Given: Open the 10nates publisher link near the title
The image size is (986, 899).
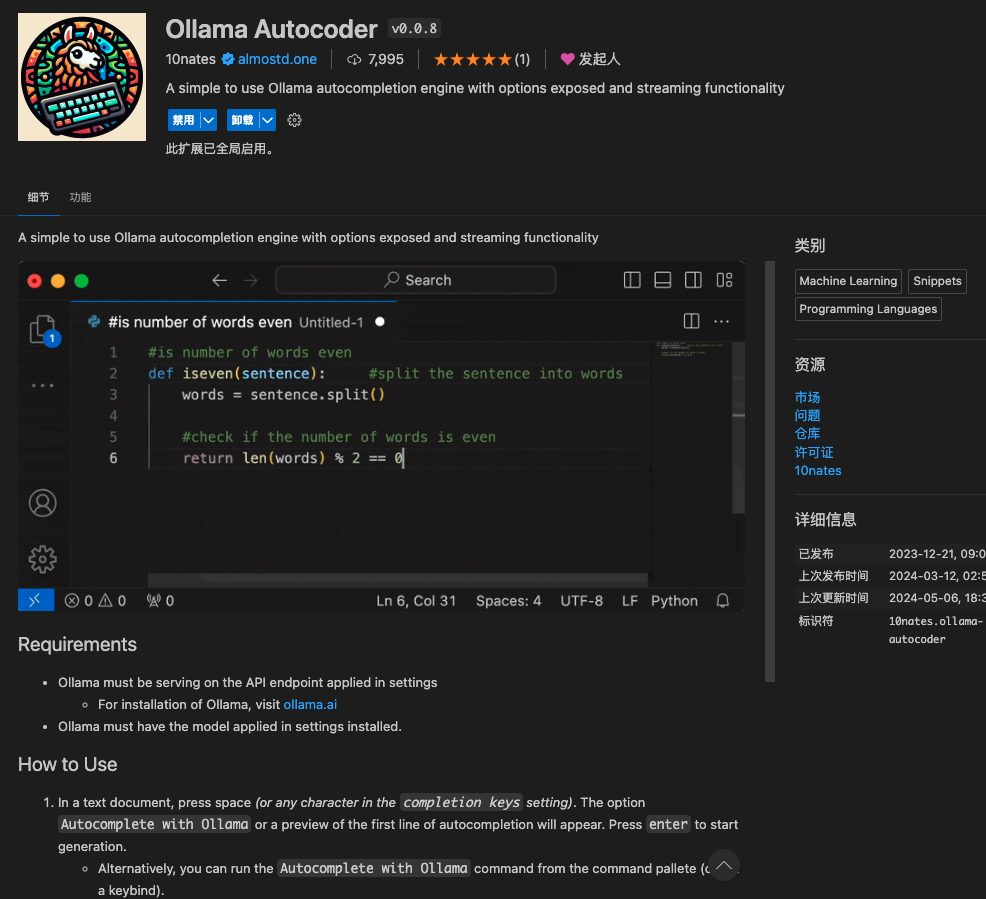Looking at the screenshot, I should point(191,59).
